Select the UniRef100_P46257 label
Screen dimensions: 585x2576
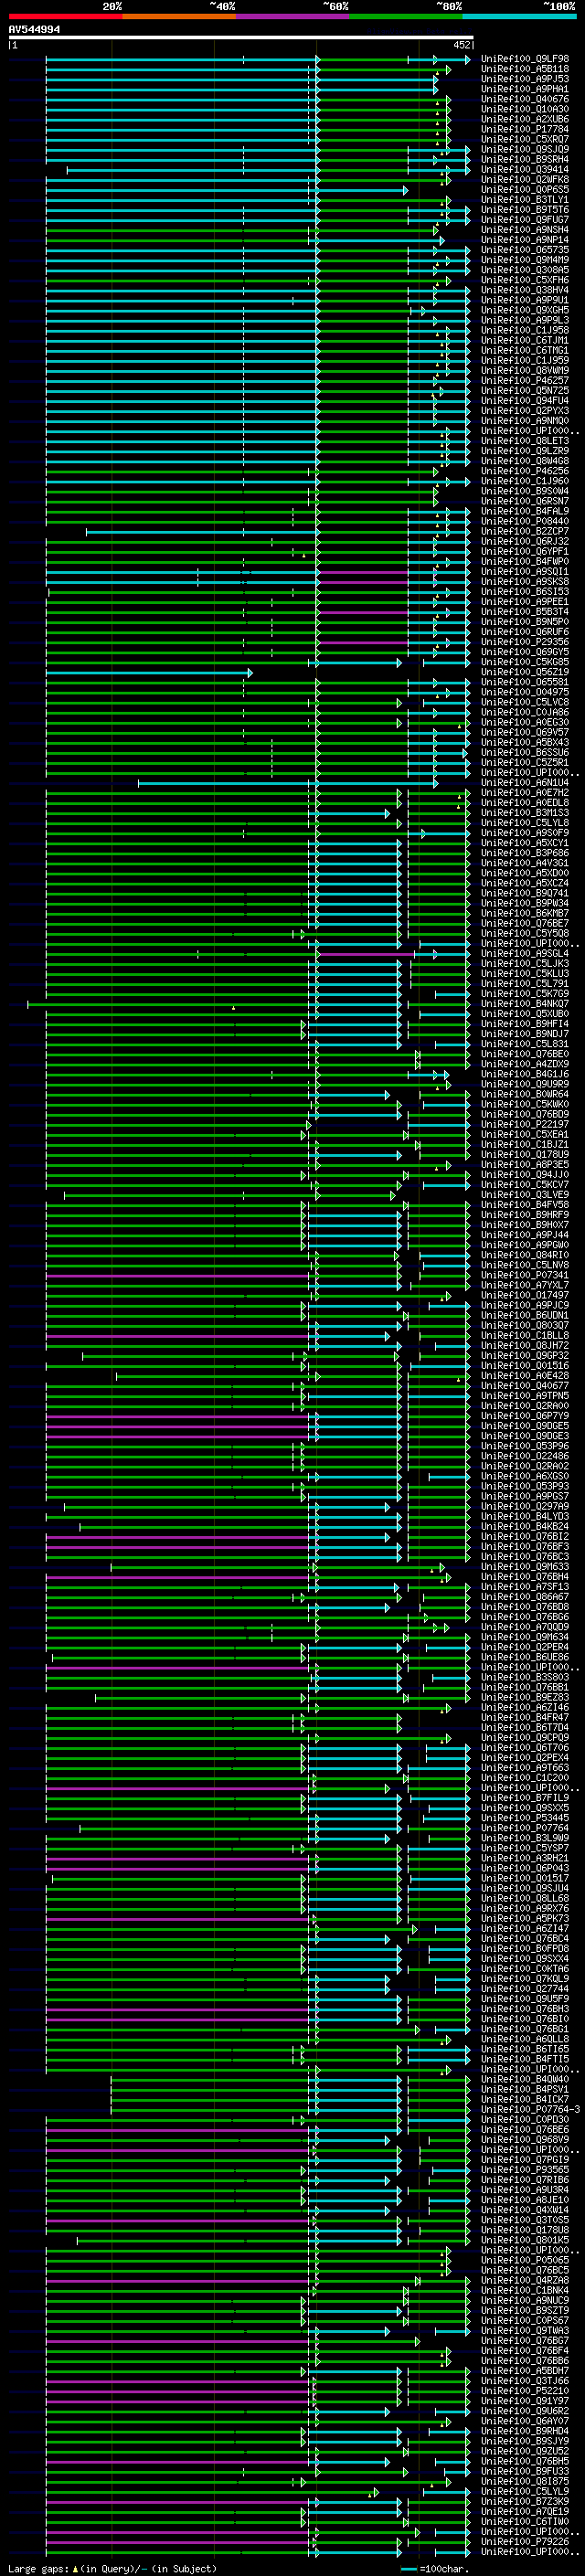click(525, 381)
